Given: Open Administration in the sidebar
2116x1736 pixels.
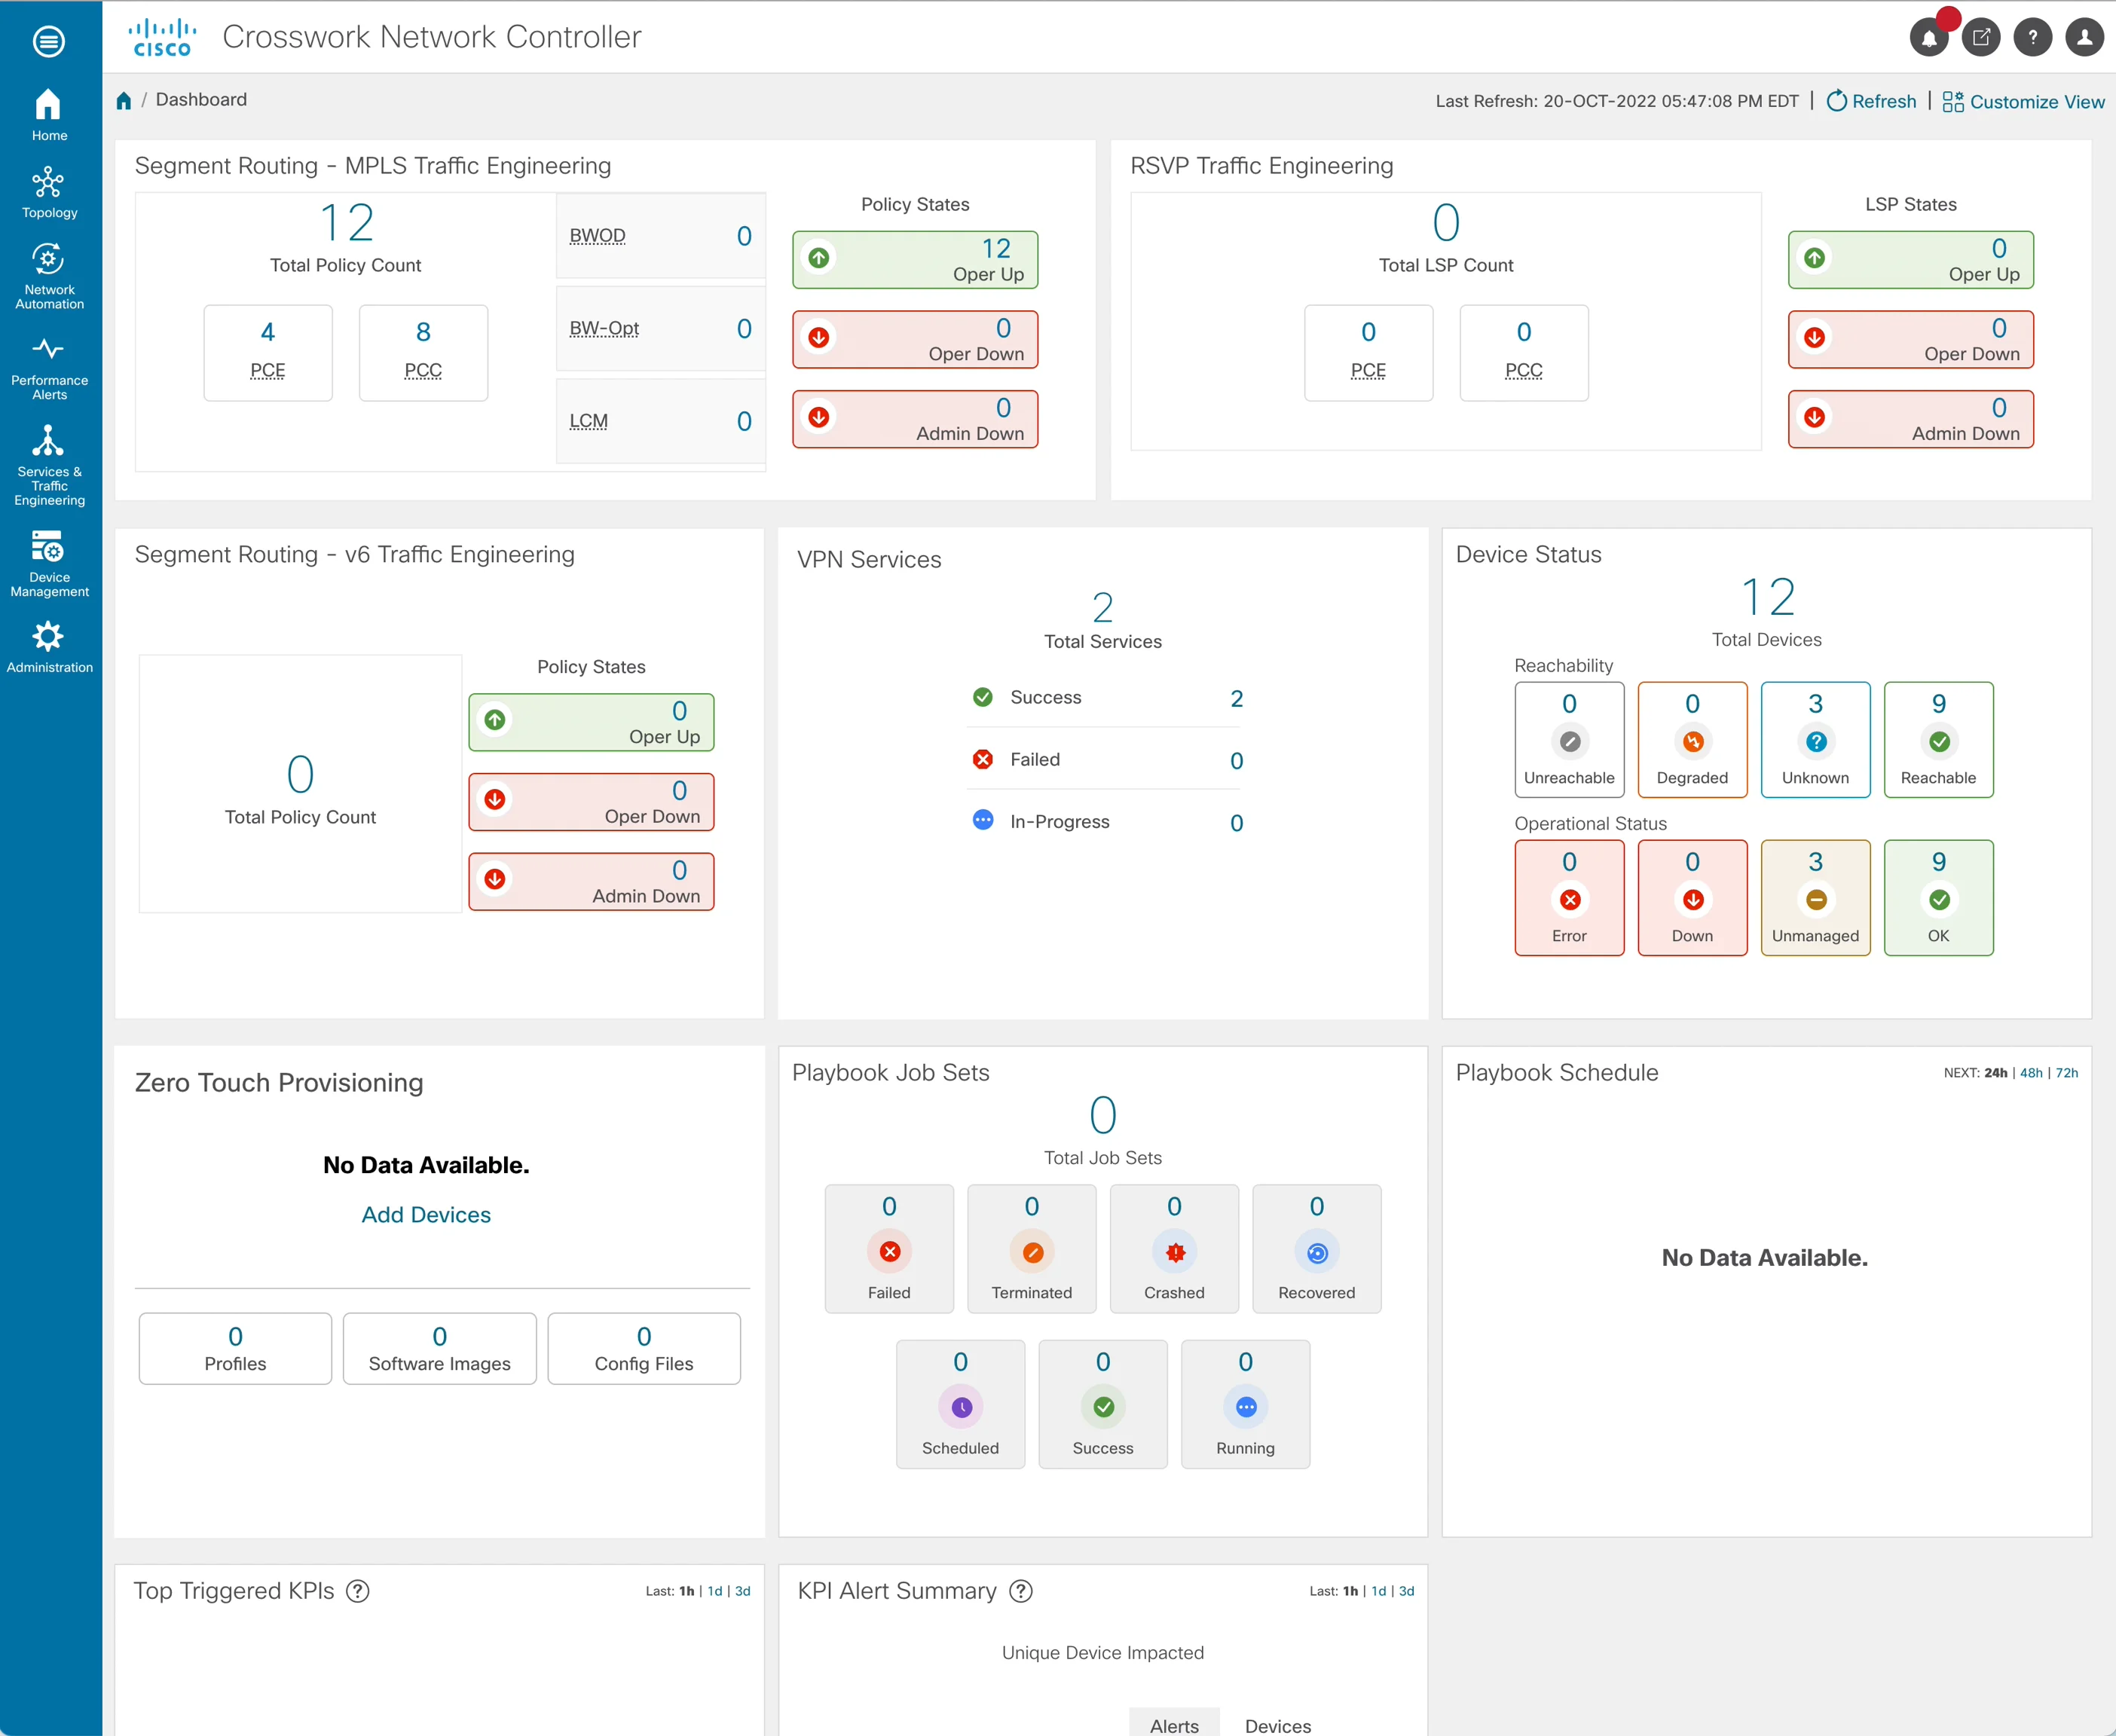Looking at the screenshot, I should click(49, 647).
